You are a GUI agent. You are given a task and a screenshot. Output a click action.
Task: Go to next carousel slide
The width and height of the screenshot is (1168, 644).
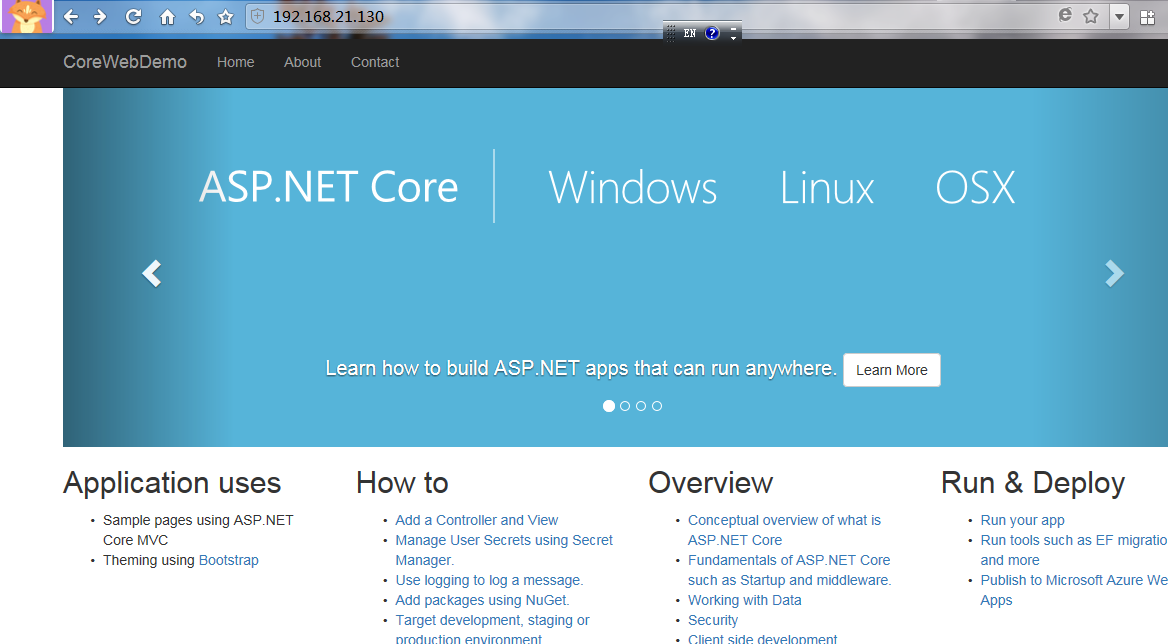(x=1114, y=273)
